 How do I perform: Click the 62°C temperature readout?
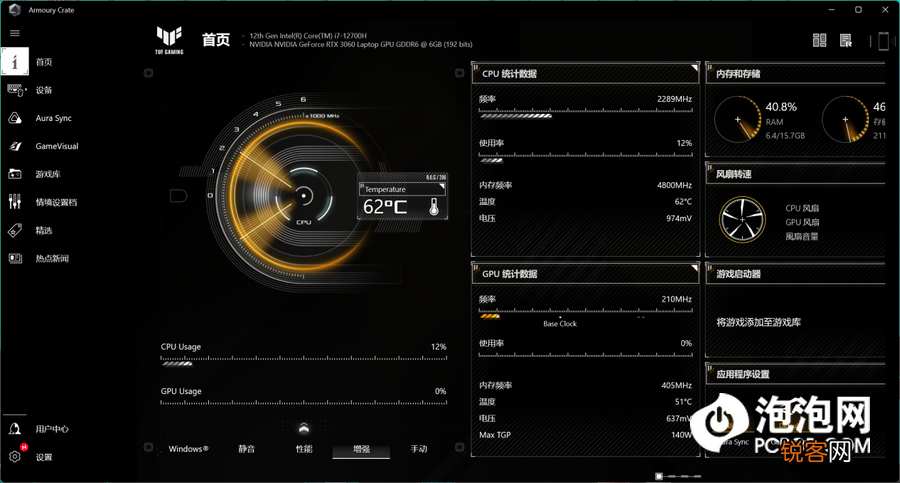tap(385, 207)
